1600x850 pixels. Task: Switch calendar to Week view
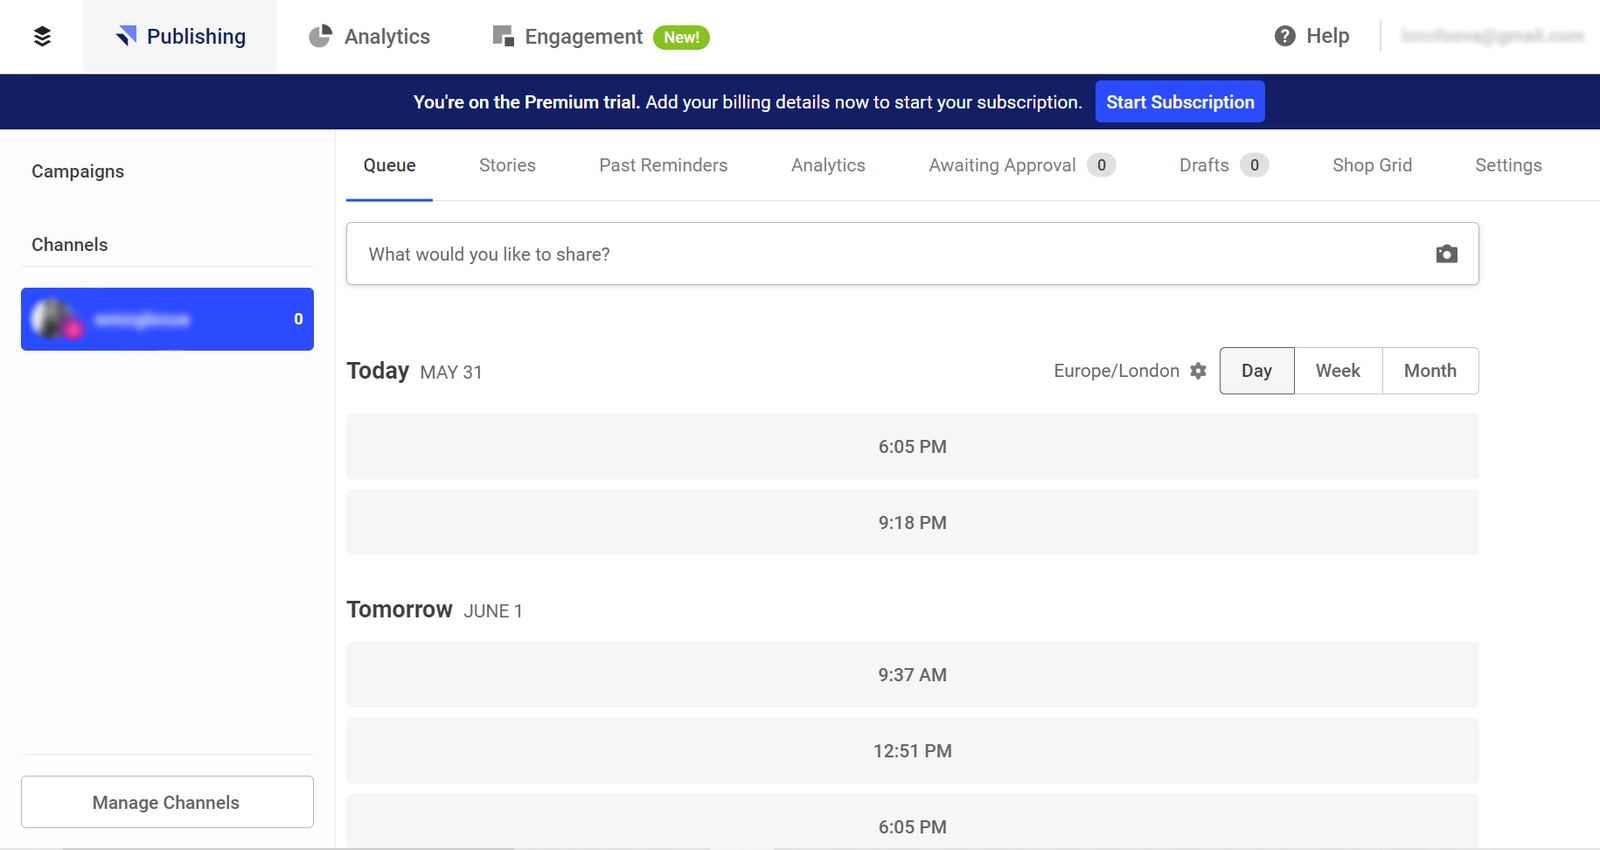1337,371
